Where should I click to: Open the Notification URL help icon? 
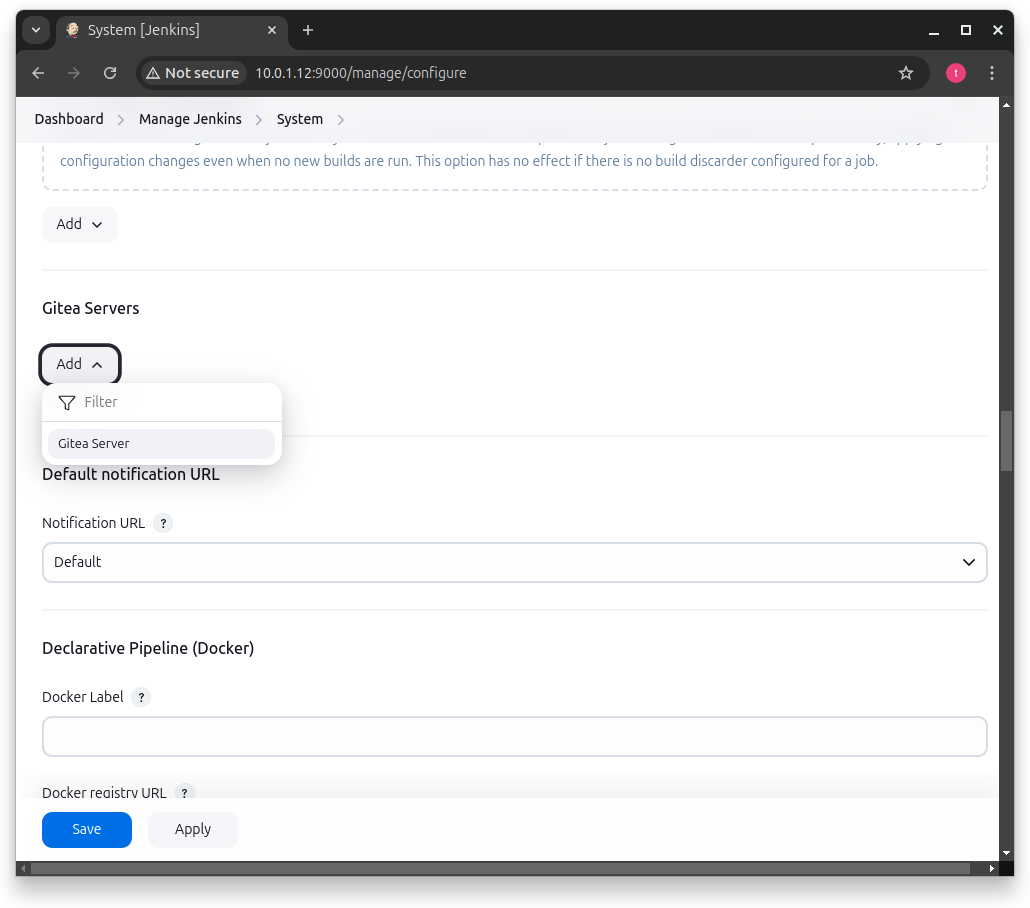click(163, 523)
